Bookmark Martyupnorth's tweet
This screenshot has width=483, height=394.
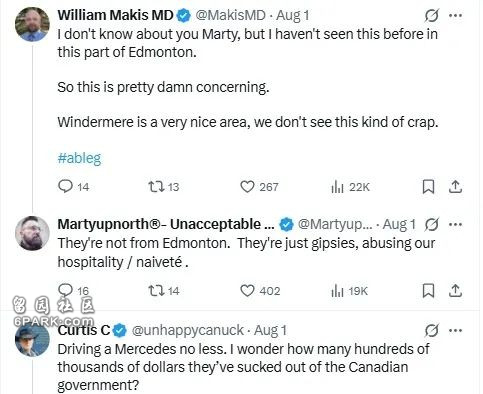pos(428,291)
